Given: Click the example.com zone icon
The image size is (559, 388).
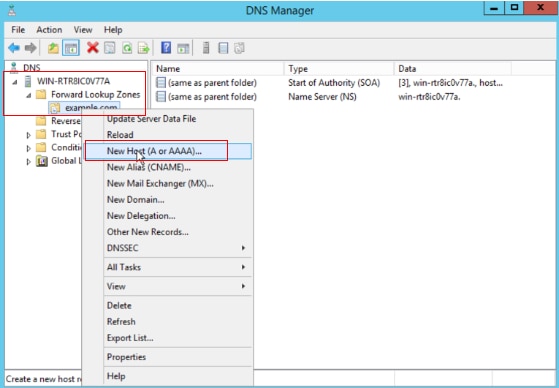Looking at the screenshot, I should click(55, 108).
